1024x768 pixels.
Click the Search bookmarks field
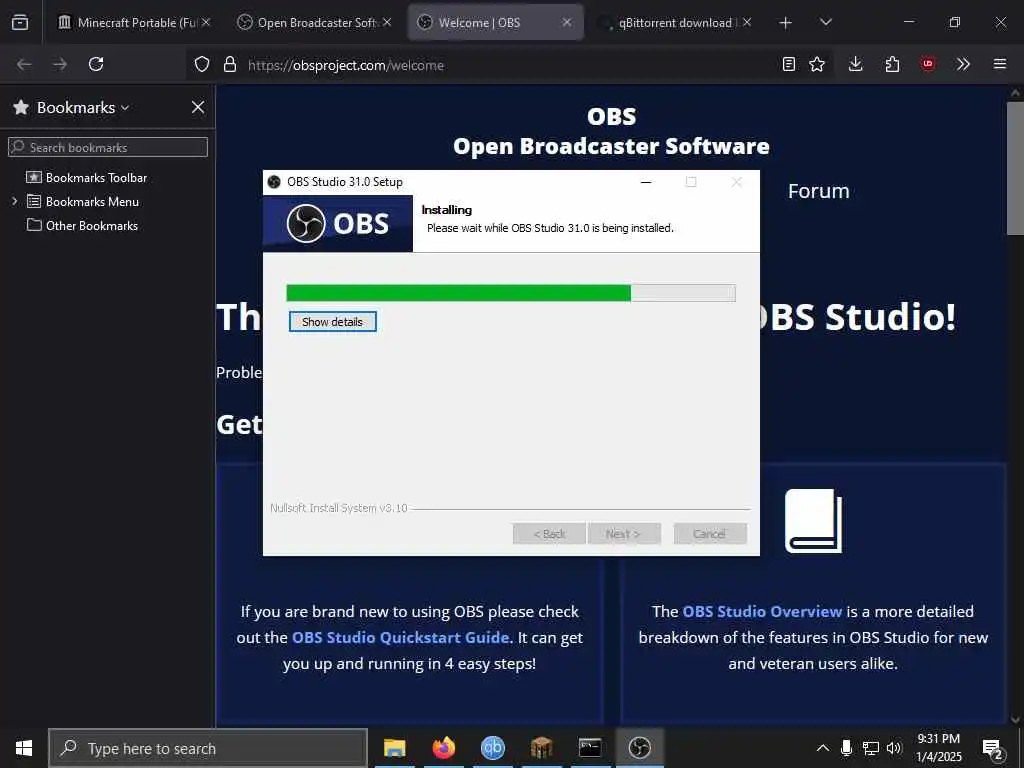(x=108, y=147)
